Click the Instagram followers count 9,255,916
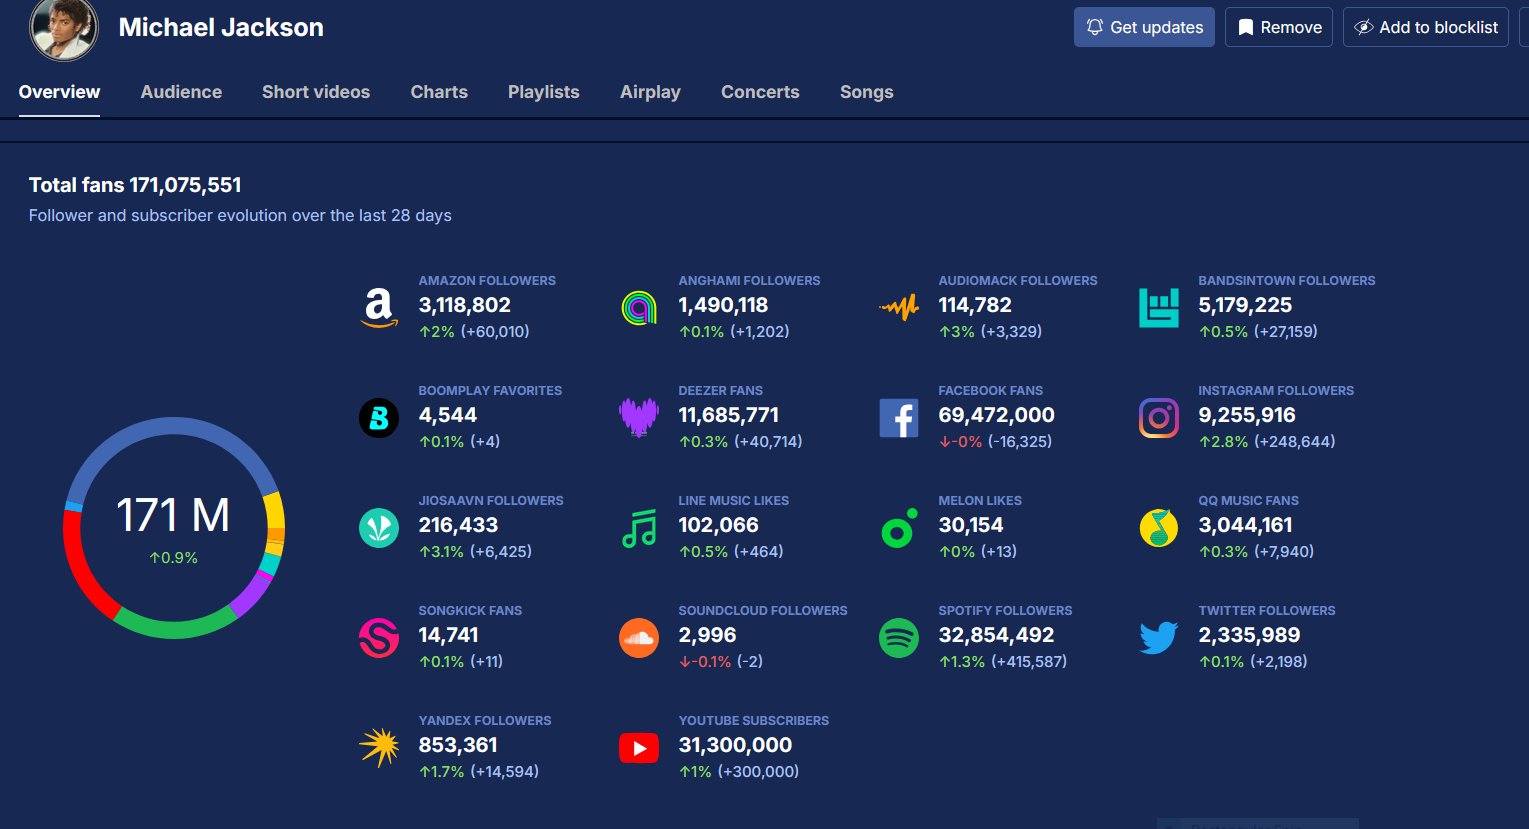This screenshot has height=829, width=1529. 1247,415
